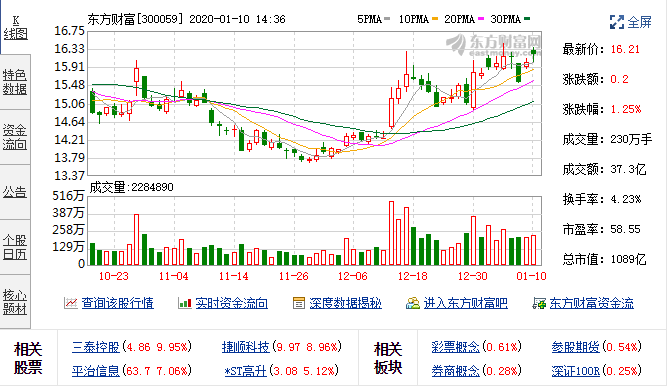Image resolution: width=668 pixels, height=386 pixels.
Task: Select the K线图 side tab
Action: [x=15, y=27]
